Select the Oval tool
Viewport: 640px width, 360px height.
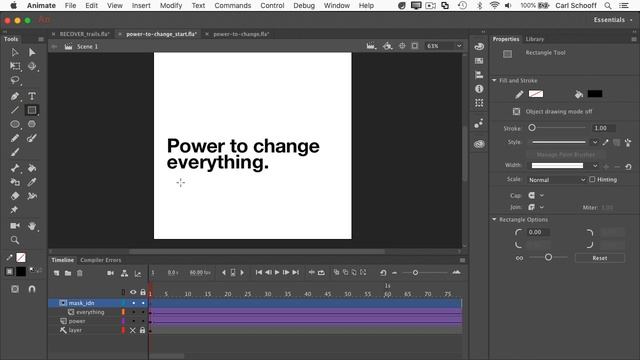point(15,124)
